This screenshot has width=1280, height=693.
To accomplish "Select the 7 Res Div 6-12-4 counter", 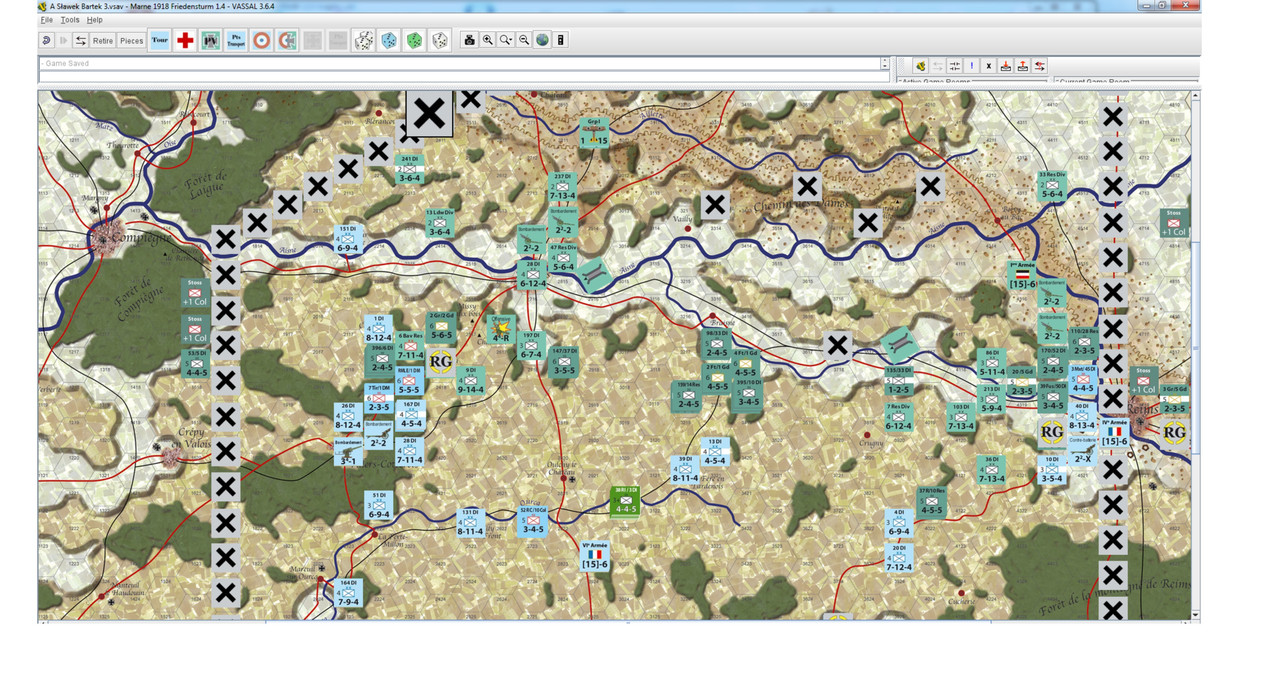I will tap(898, 417).
